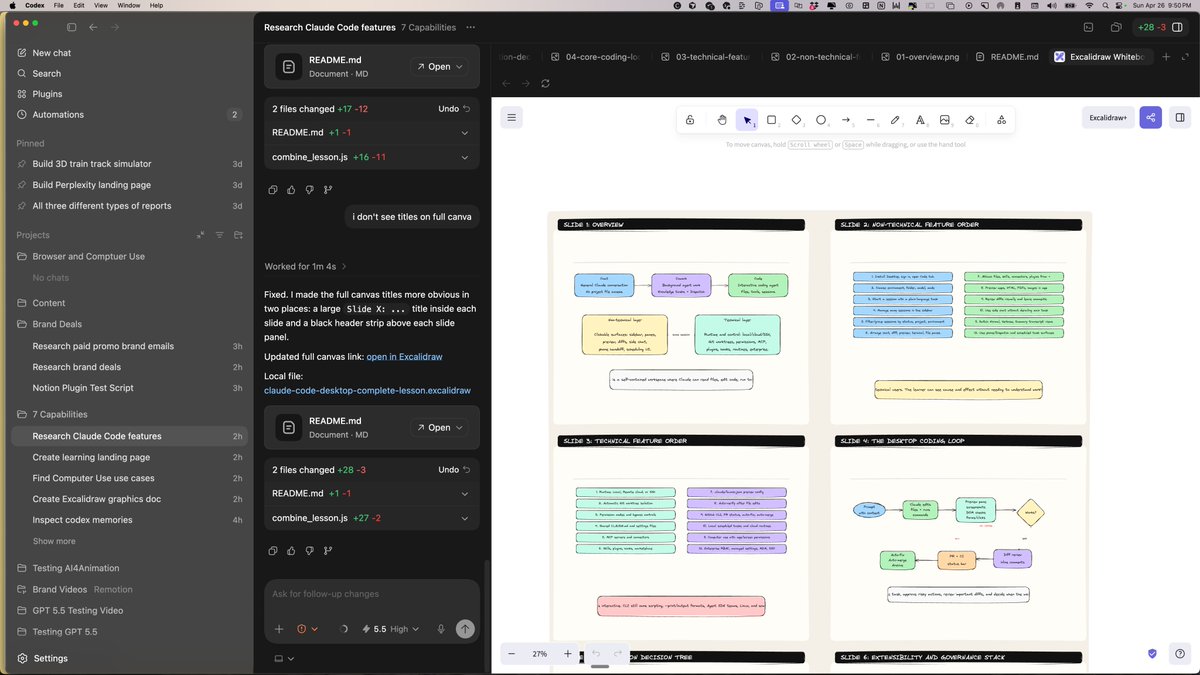Image resolution: width=1200 pixels, height=675 pixels.
Task: Open the 5.5 High model dropdown
Action: pyautogui.click(x=391, y=629)
